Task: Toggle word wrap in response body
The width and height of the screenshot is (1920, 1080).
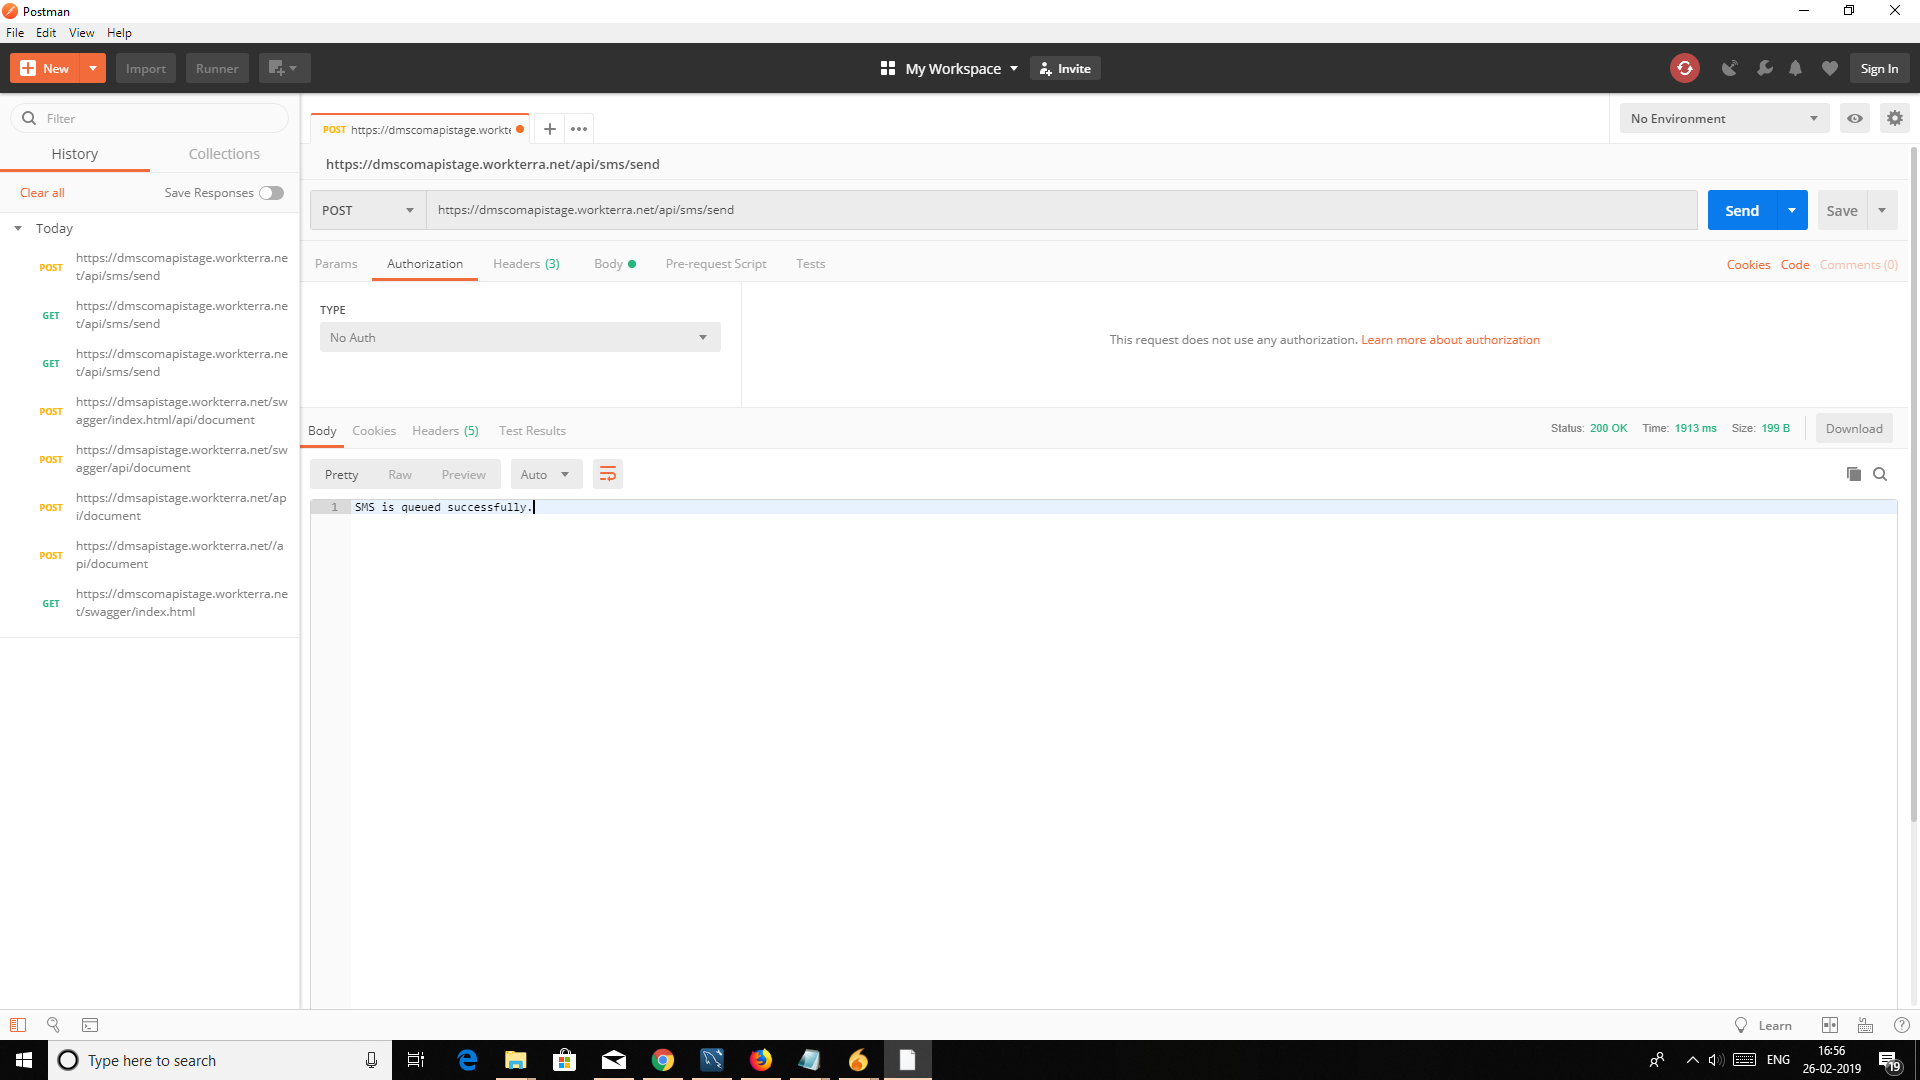Action: pyautogui.click(x=608, y=474)
